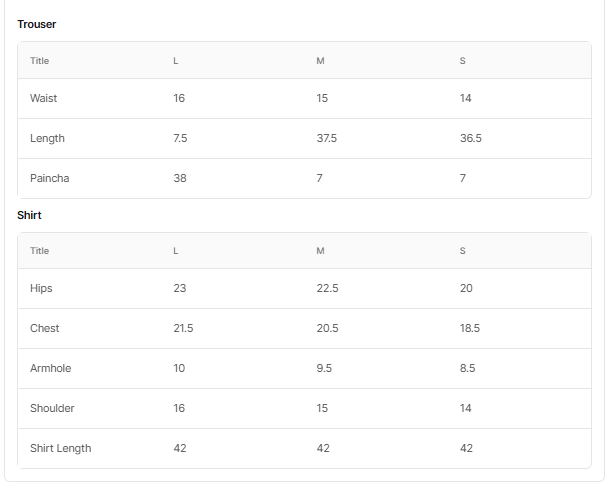Click the M column header in Trouser table
The width and height of the screenshot is (613, 486).
point(320,61)
